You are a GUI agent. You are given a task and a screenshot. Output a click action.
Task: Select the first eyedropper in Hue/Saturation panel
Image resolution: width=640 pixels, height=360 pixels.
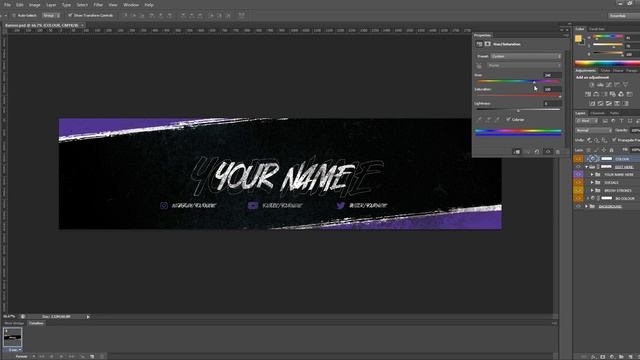[480, 120]
